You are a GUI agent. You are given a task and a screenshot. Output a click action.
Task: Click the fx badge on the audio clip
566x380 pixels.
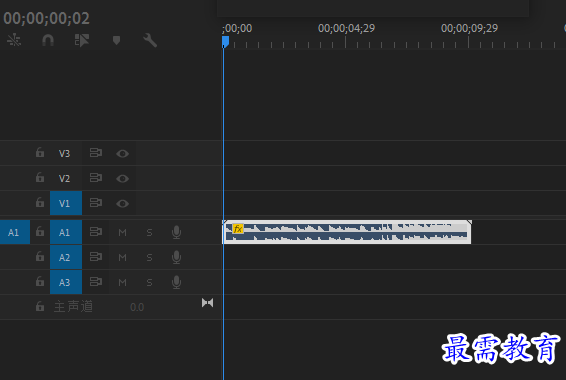click(238, 229)
